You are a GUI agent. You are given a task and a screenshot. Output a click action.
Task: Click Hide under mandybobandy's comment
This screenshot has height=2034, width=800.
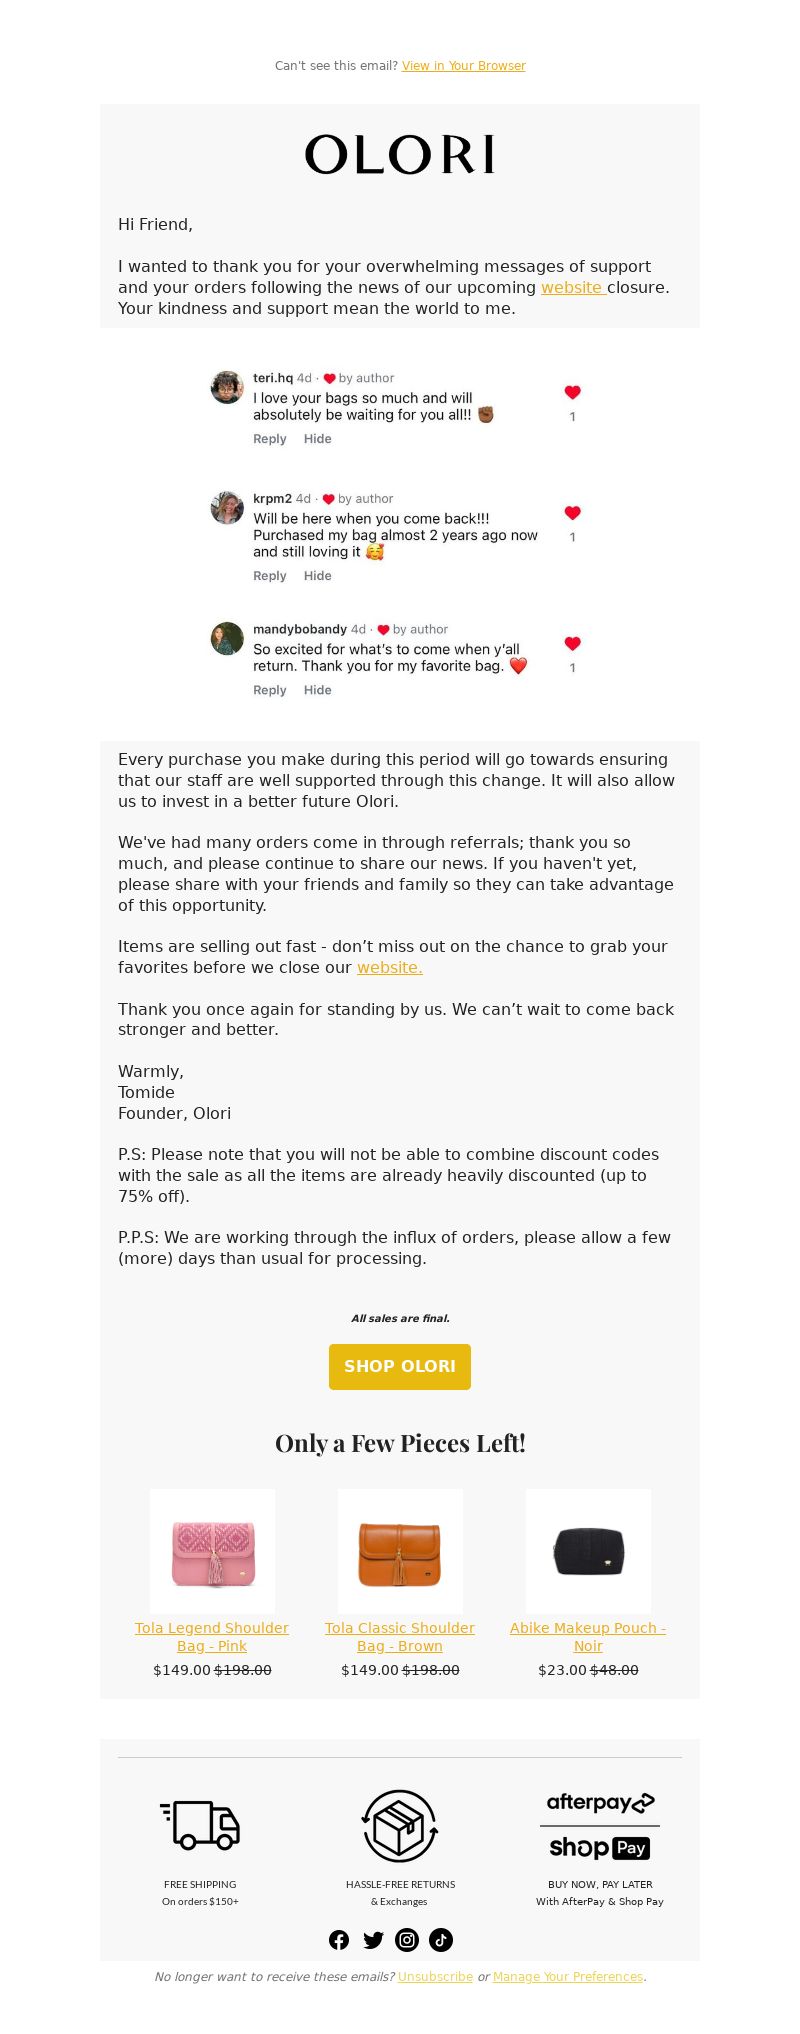tap(318, 690)
